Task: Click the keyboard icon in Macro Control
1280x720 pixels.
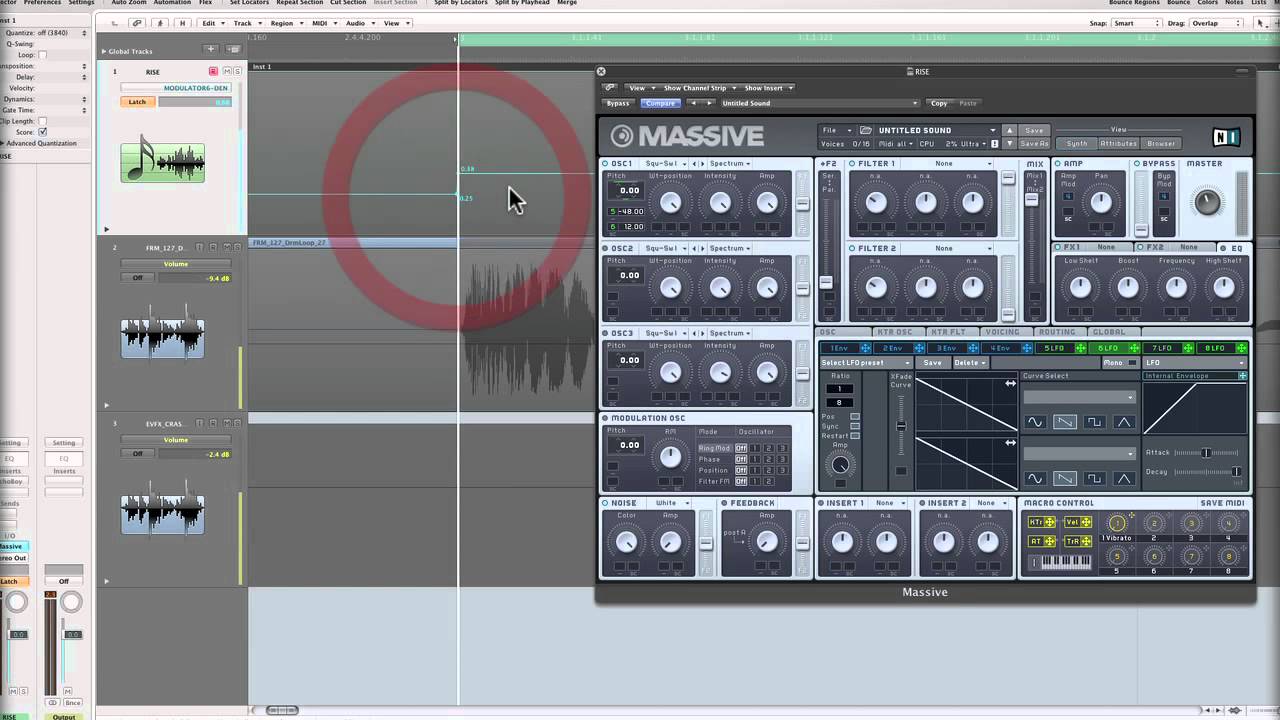Action: (1060, 562)
